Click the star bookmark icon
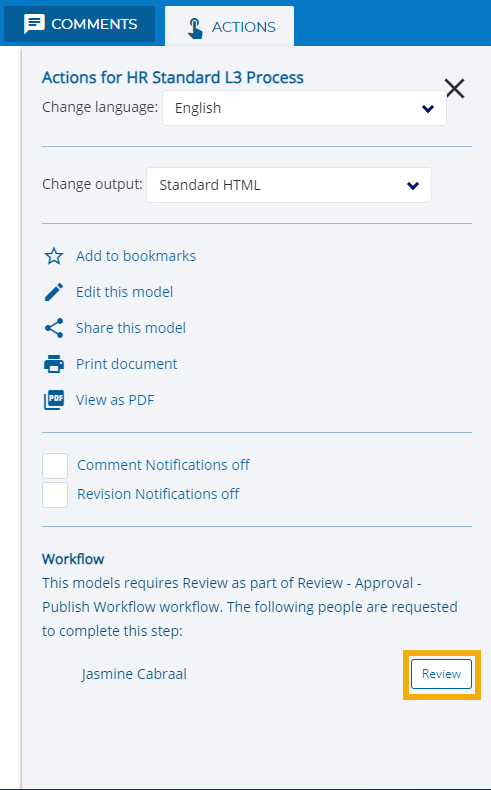 (x=54, y=256)
